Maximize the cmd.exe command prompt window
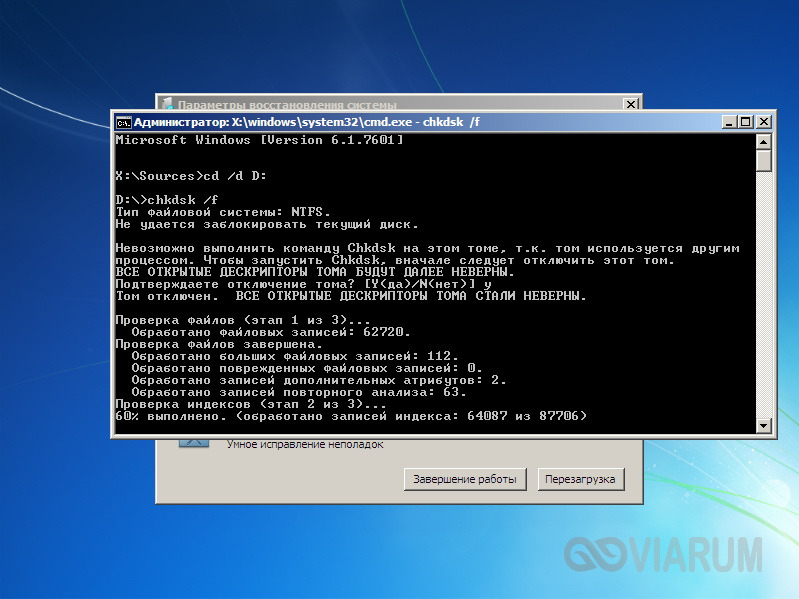The width and height of the screenshot is (799, 599). tap(746, 122)
